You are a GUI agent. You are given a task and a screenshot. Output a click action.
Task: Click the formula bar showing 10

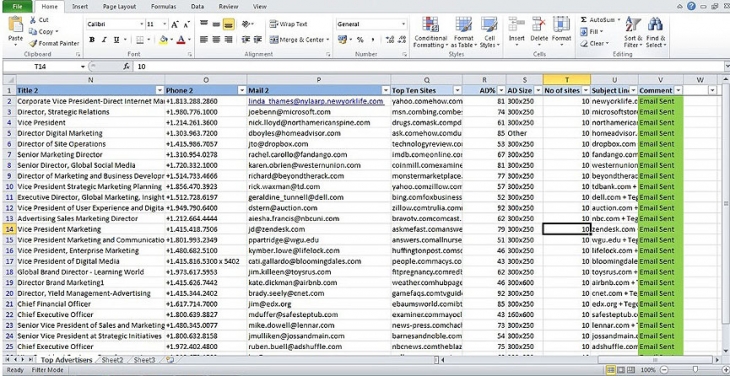428,67
